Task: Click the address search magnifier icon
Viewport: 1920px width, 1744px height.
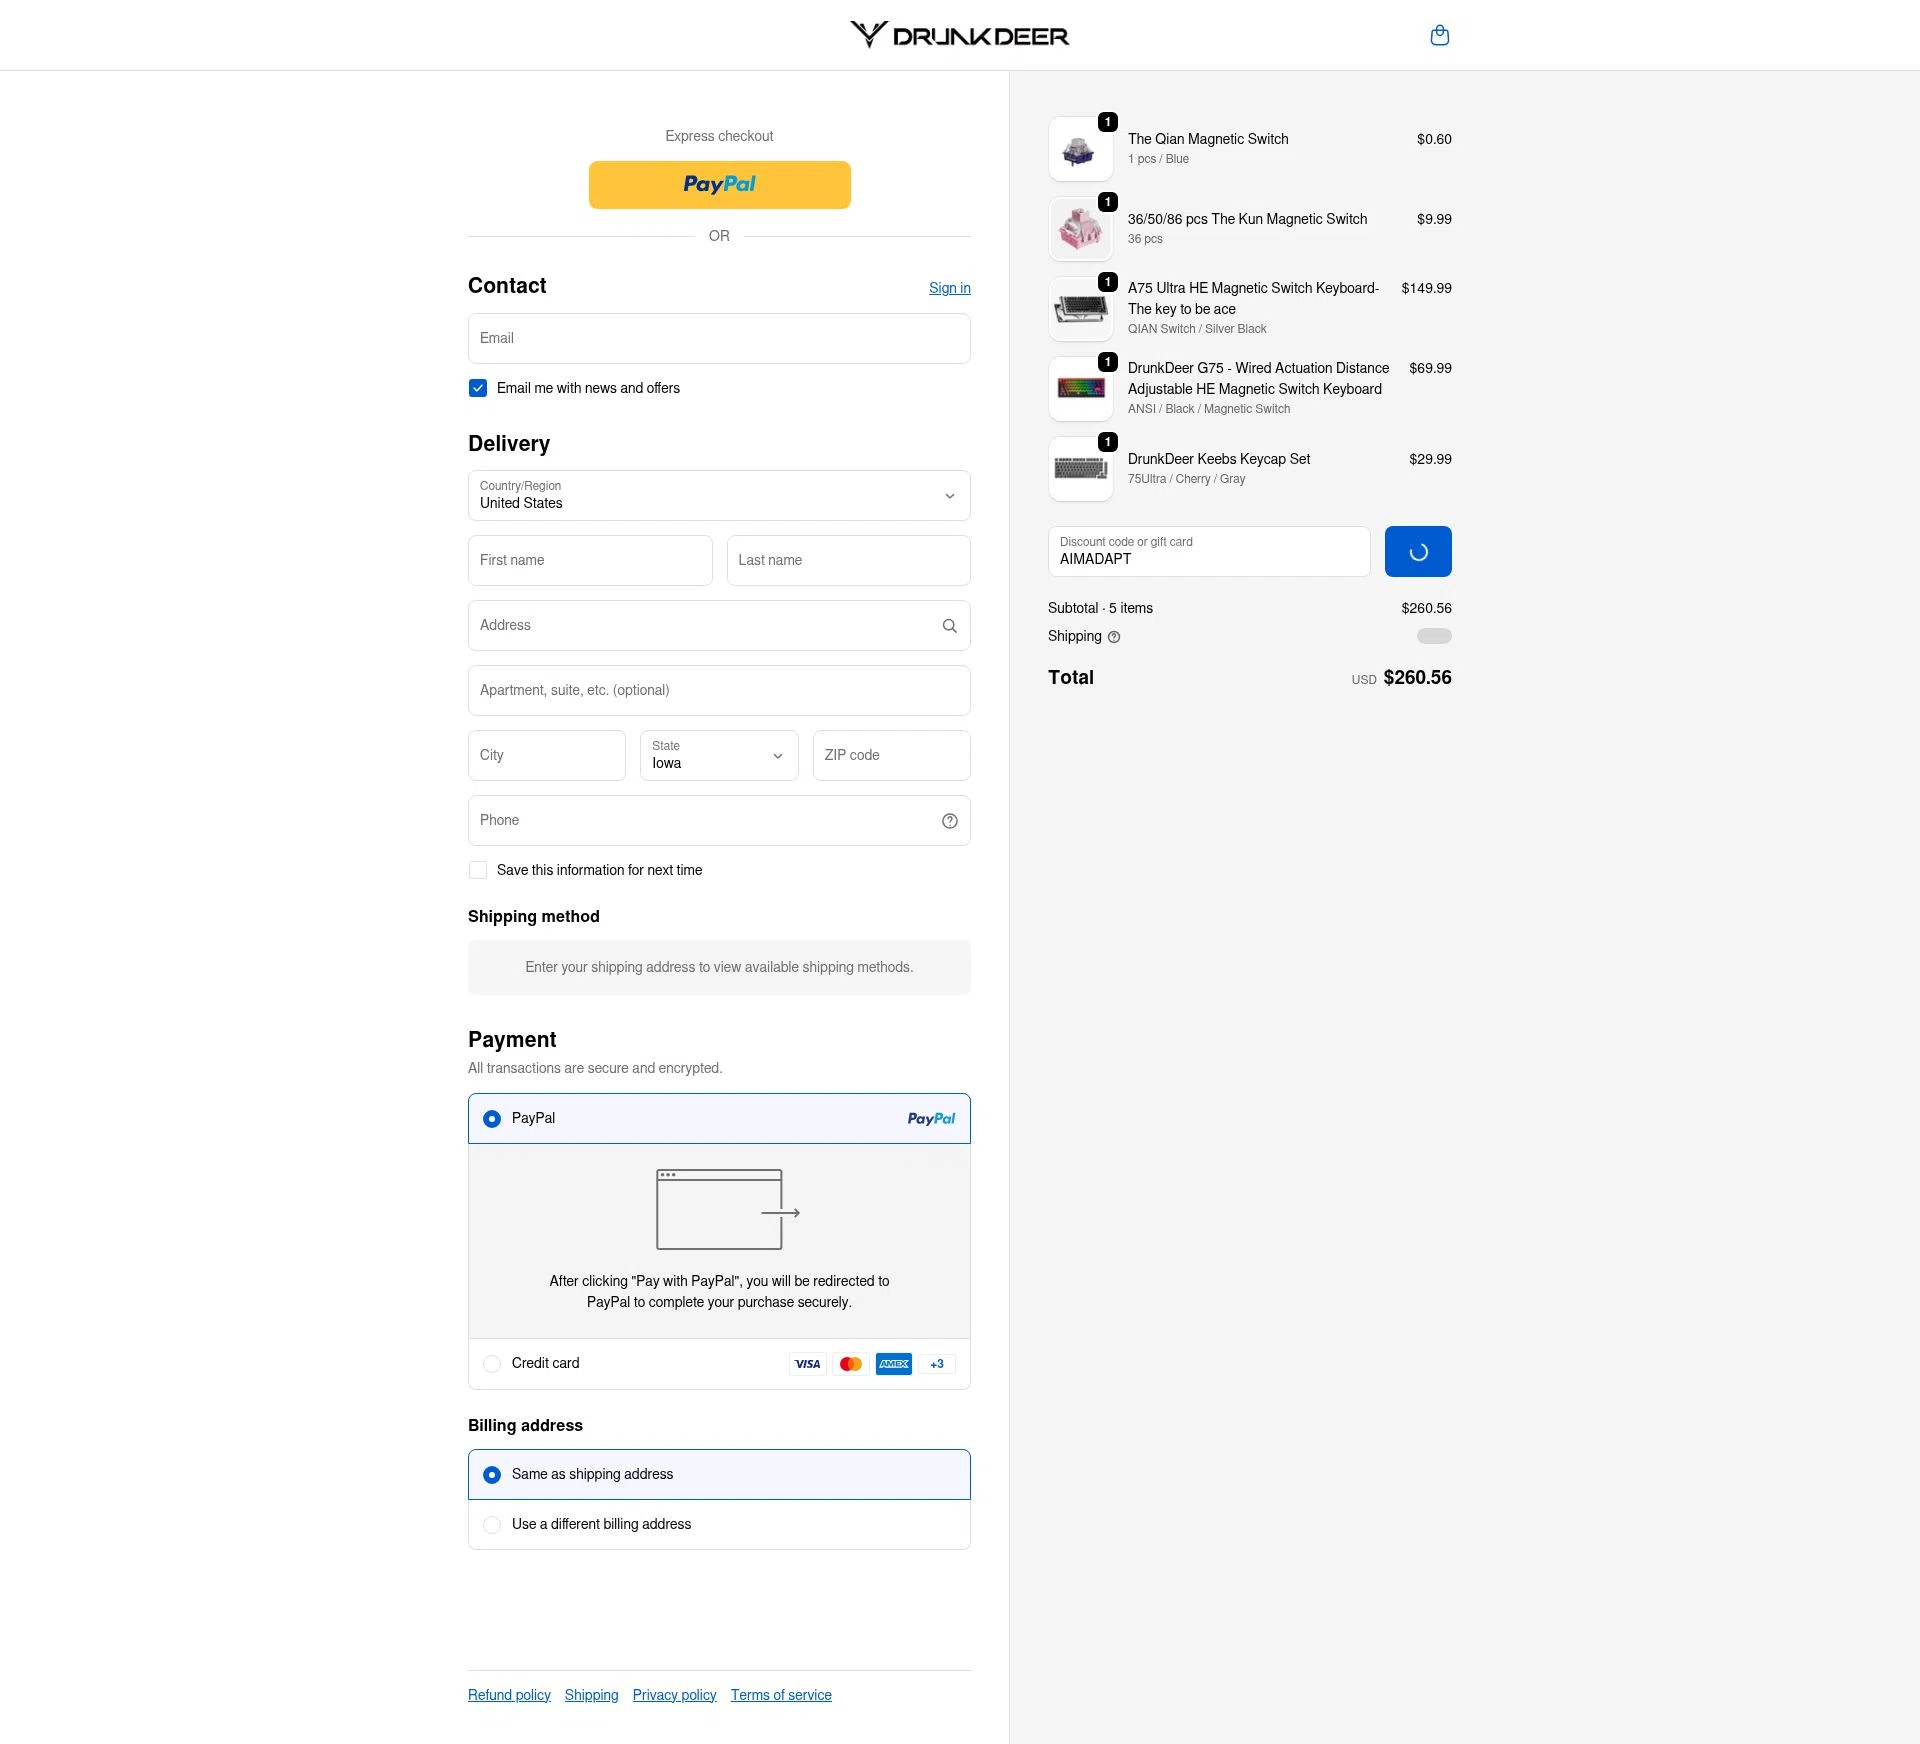Action: pos(949,626)
